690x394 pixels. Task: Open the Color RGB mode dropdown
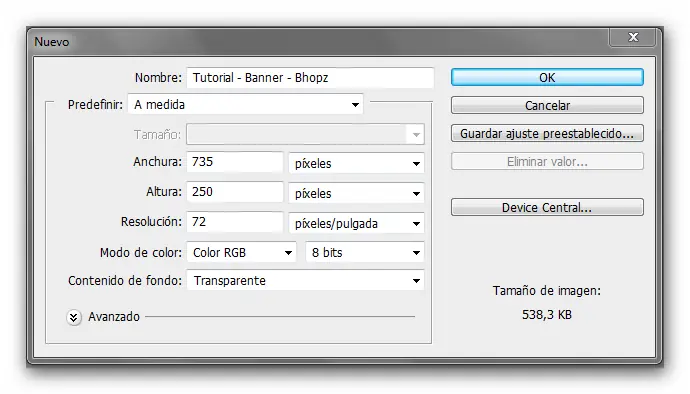click(241, 252)
